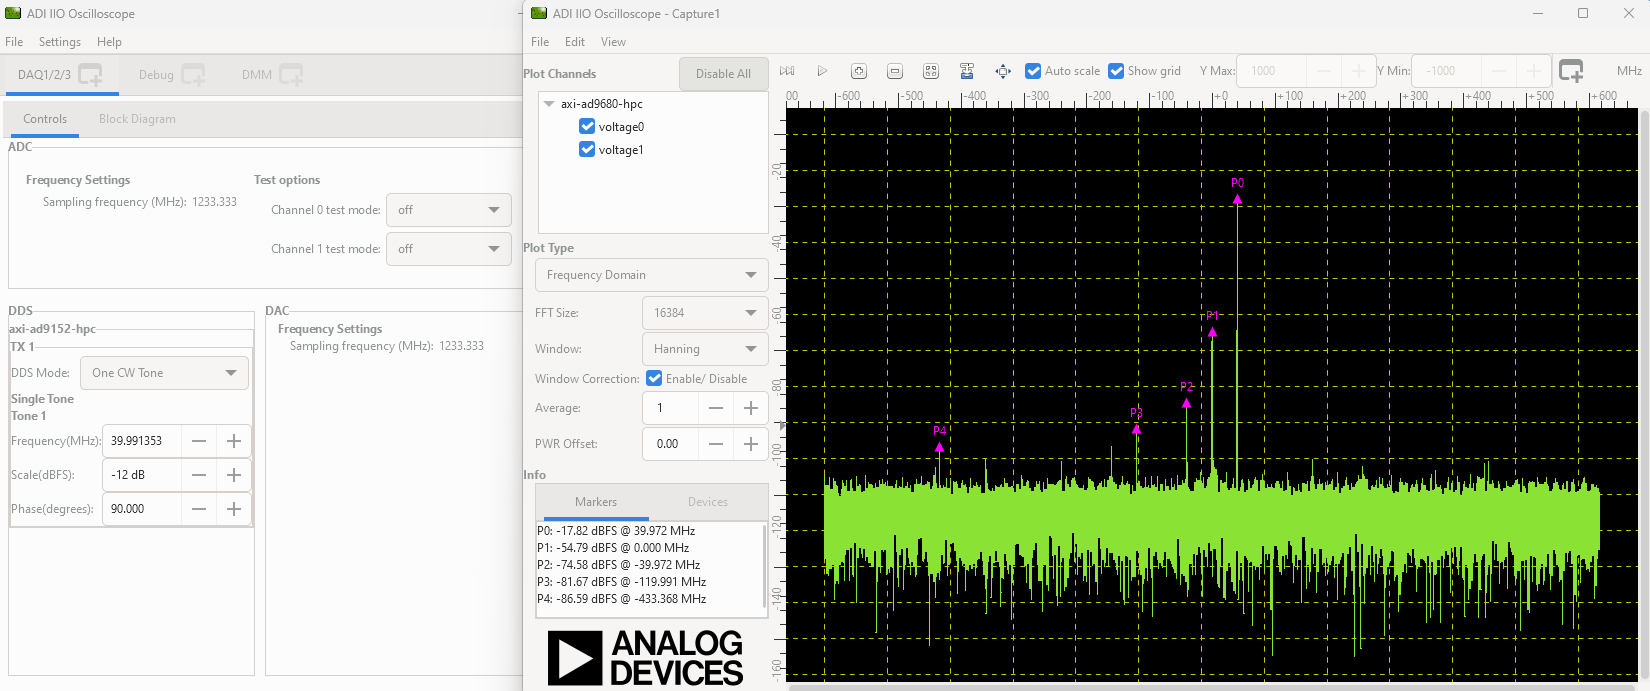Click the PWR Offset value field

[x=670, y=444]
